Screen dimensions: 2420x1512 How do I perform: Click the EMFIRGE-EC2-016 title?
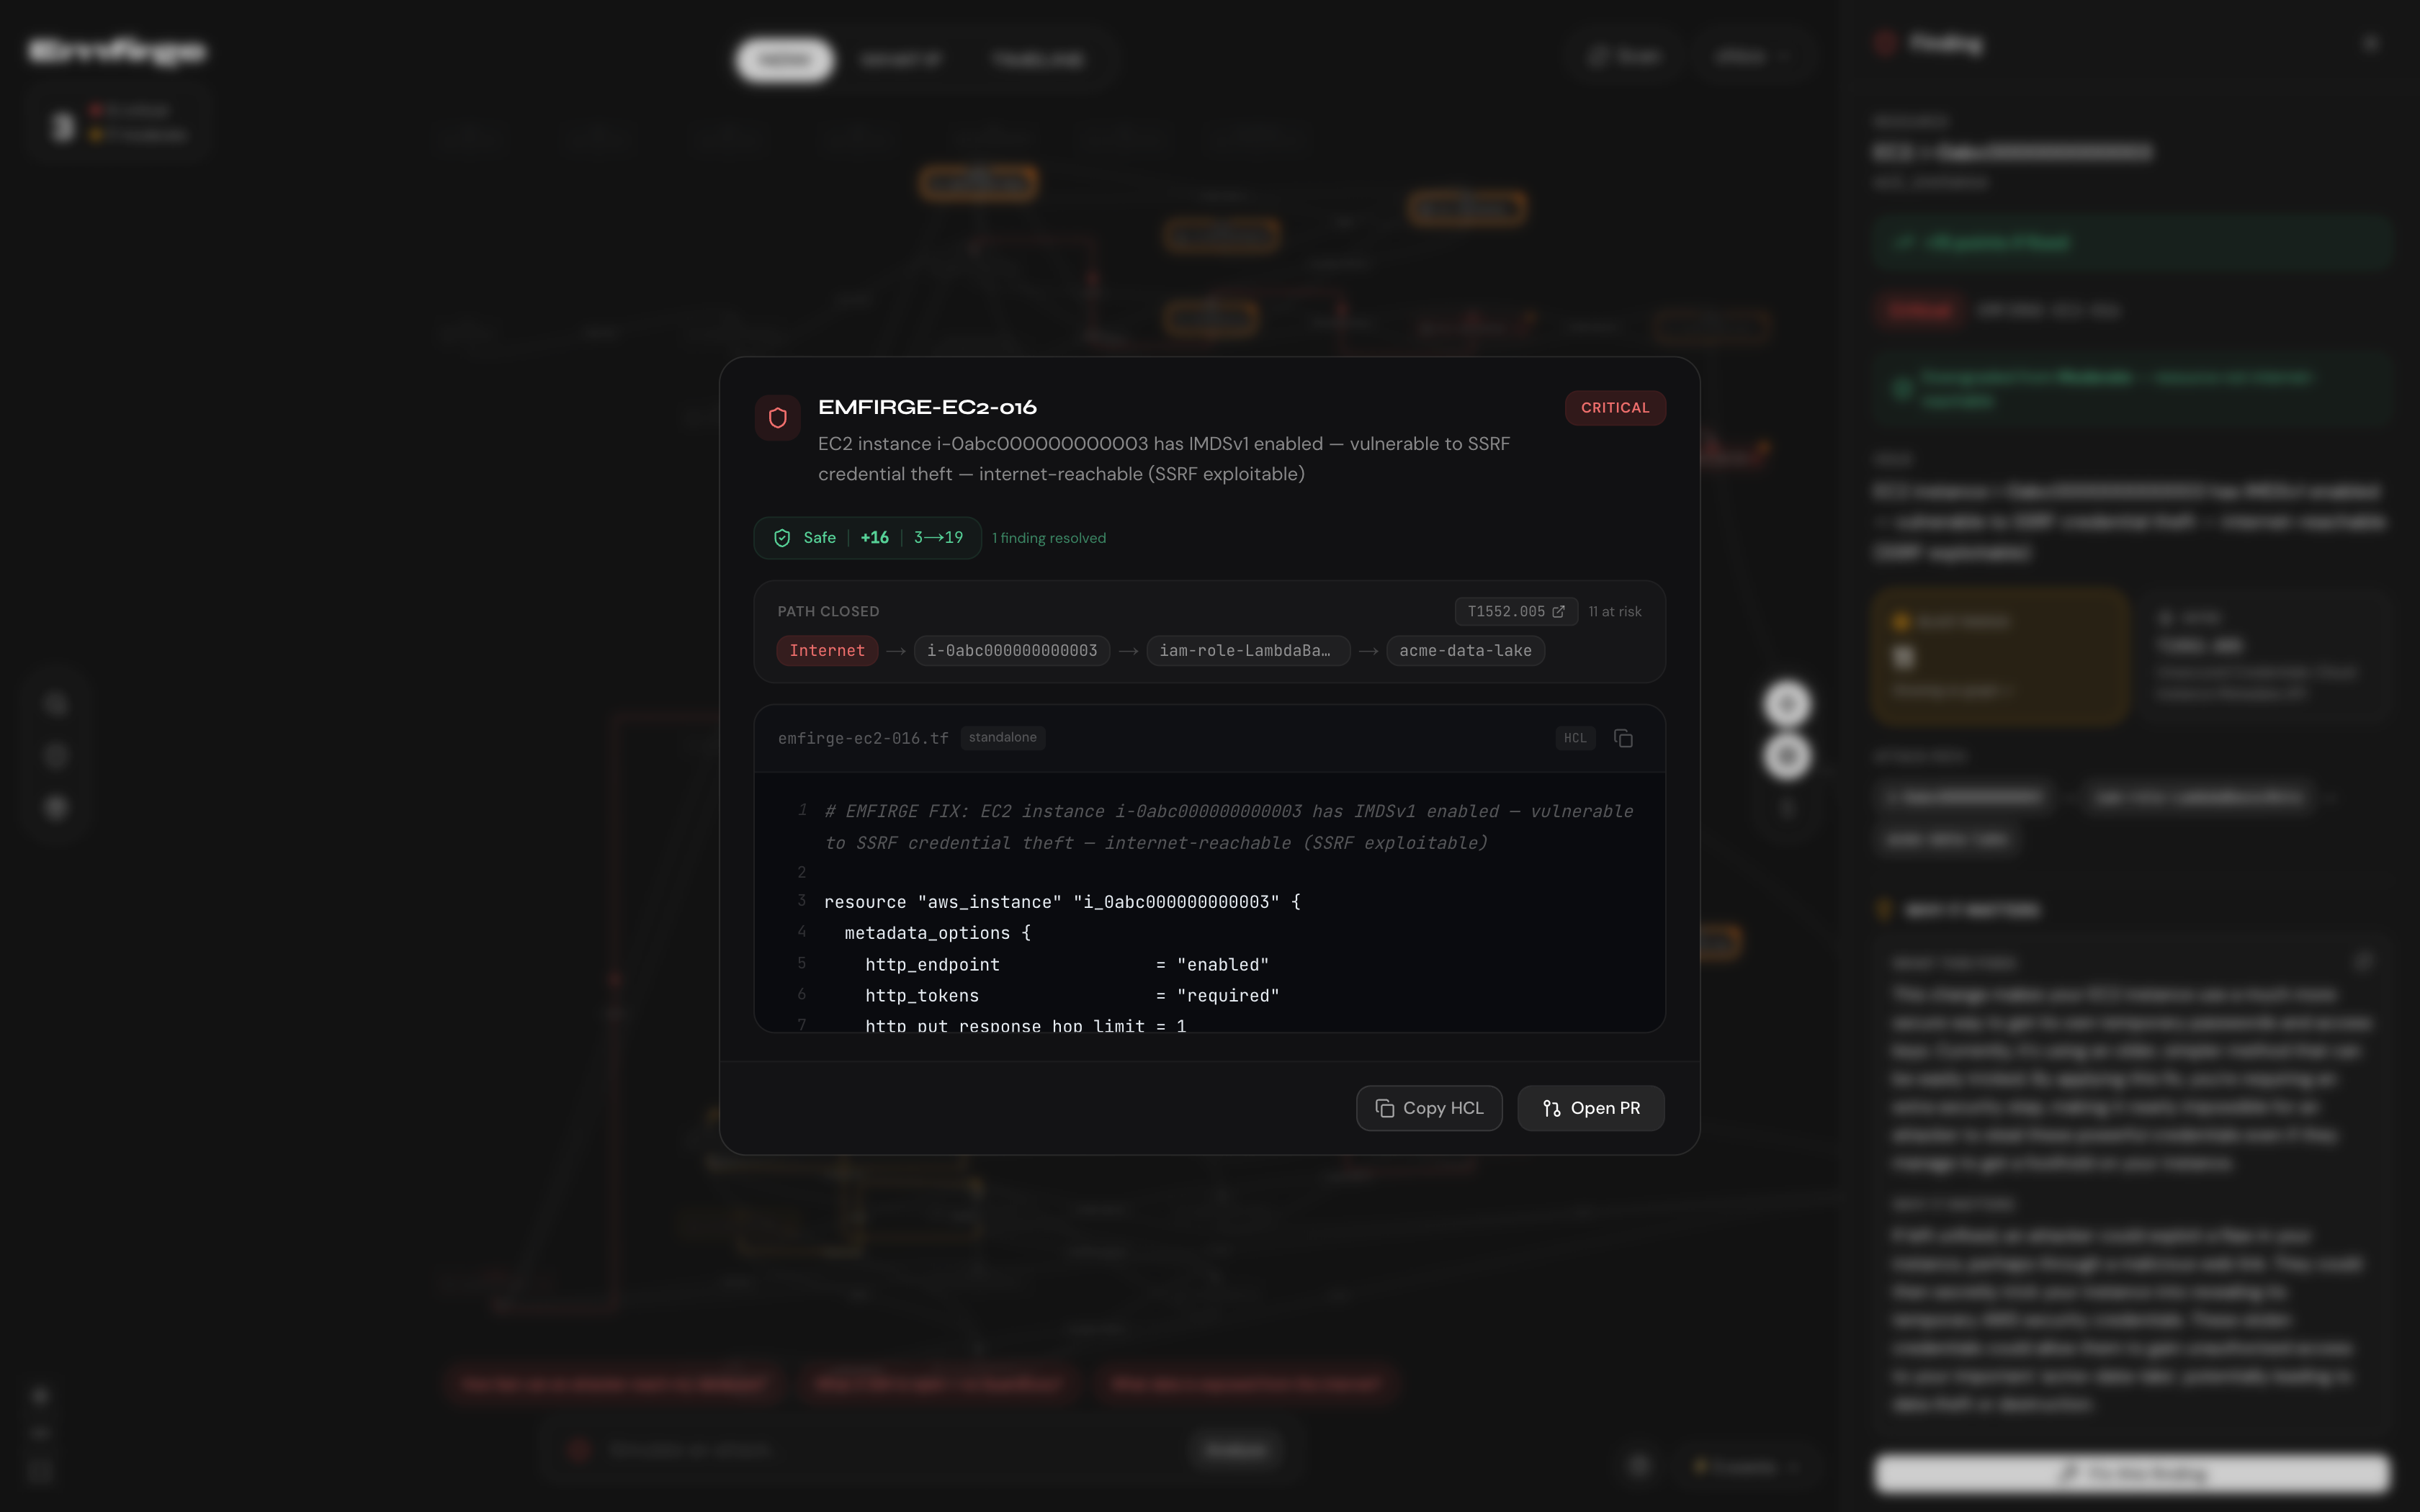(x=927, y=408)
